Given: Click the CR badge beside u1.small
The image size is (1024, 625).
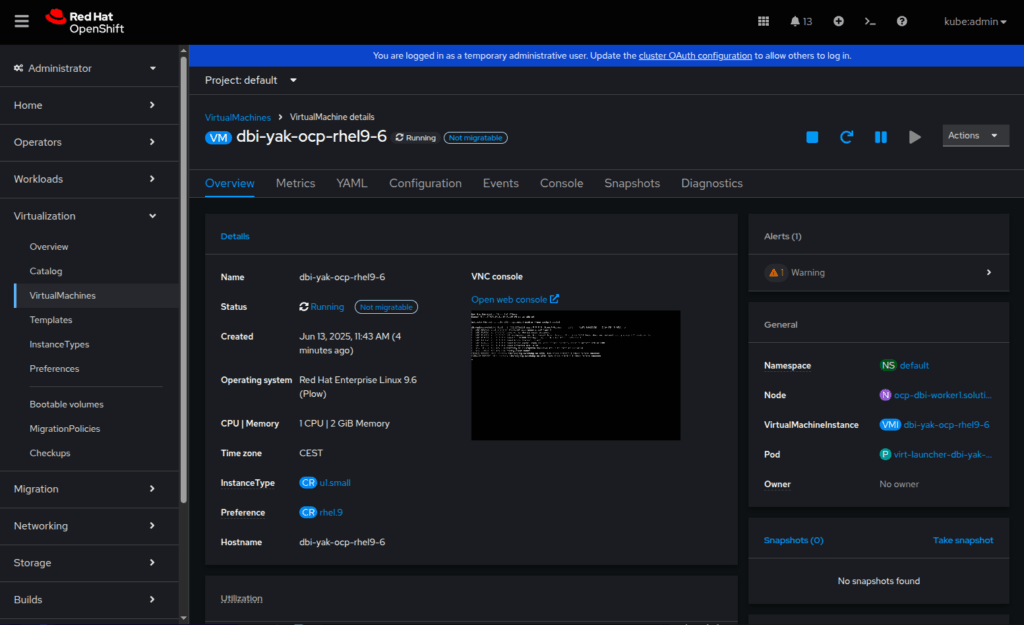Looking at the screenshot, I should point(308,483).
